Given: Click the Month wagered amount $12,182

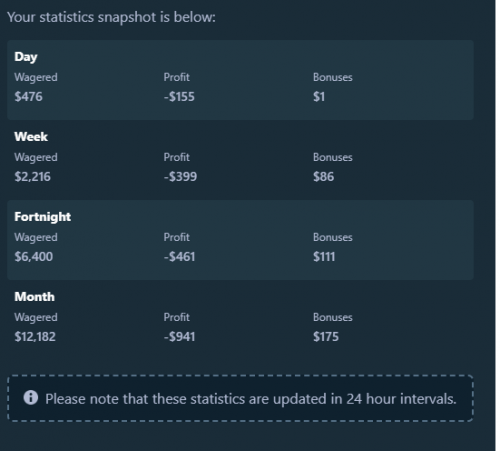Looking at the screenshot, I should [x=35, y=337].
